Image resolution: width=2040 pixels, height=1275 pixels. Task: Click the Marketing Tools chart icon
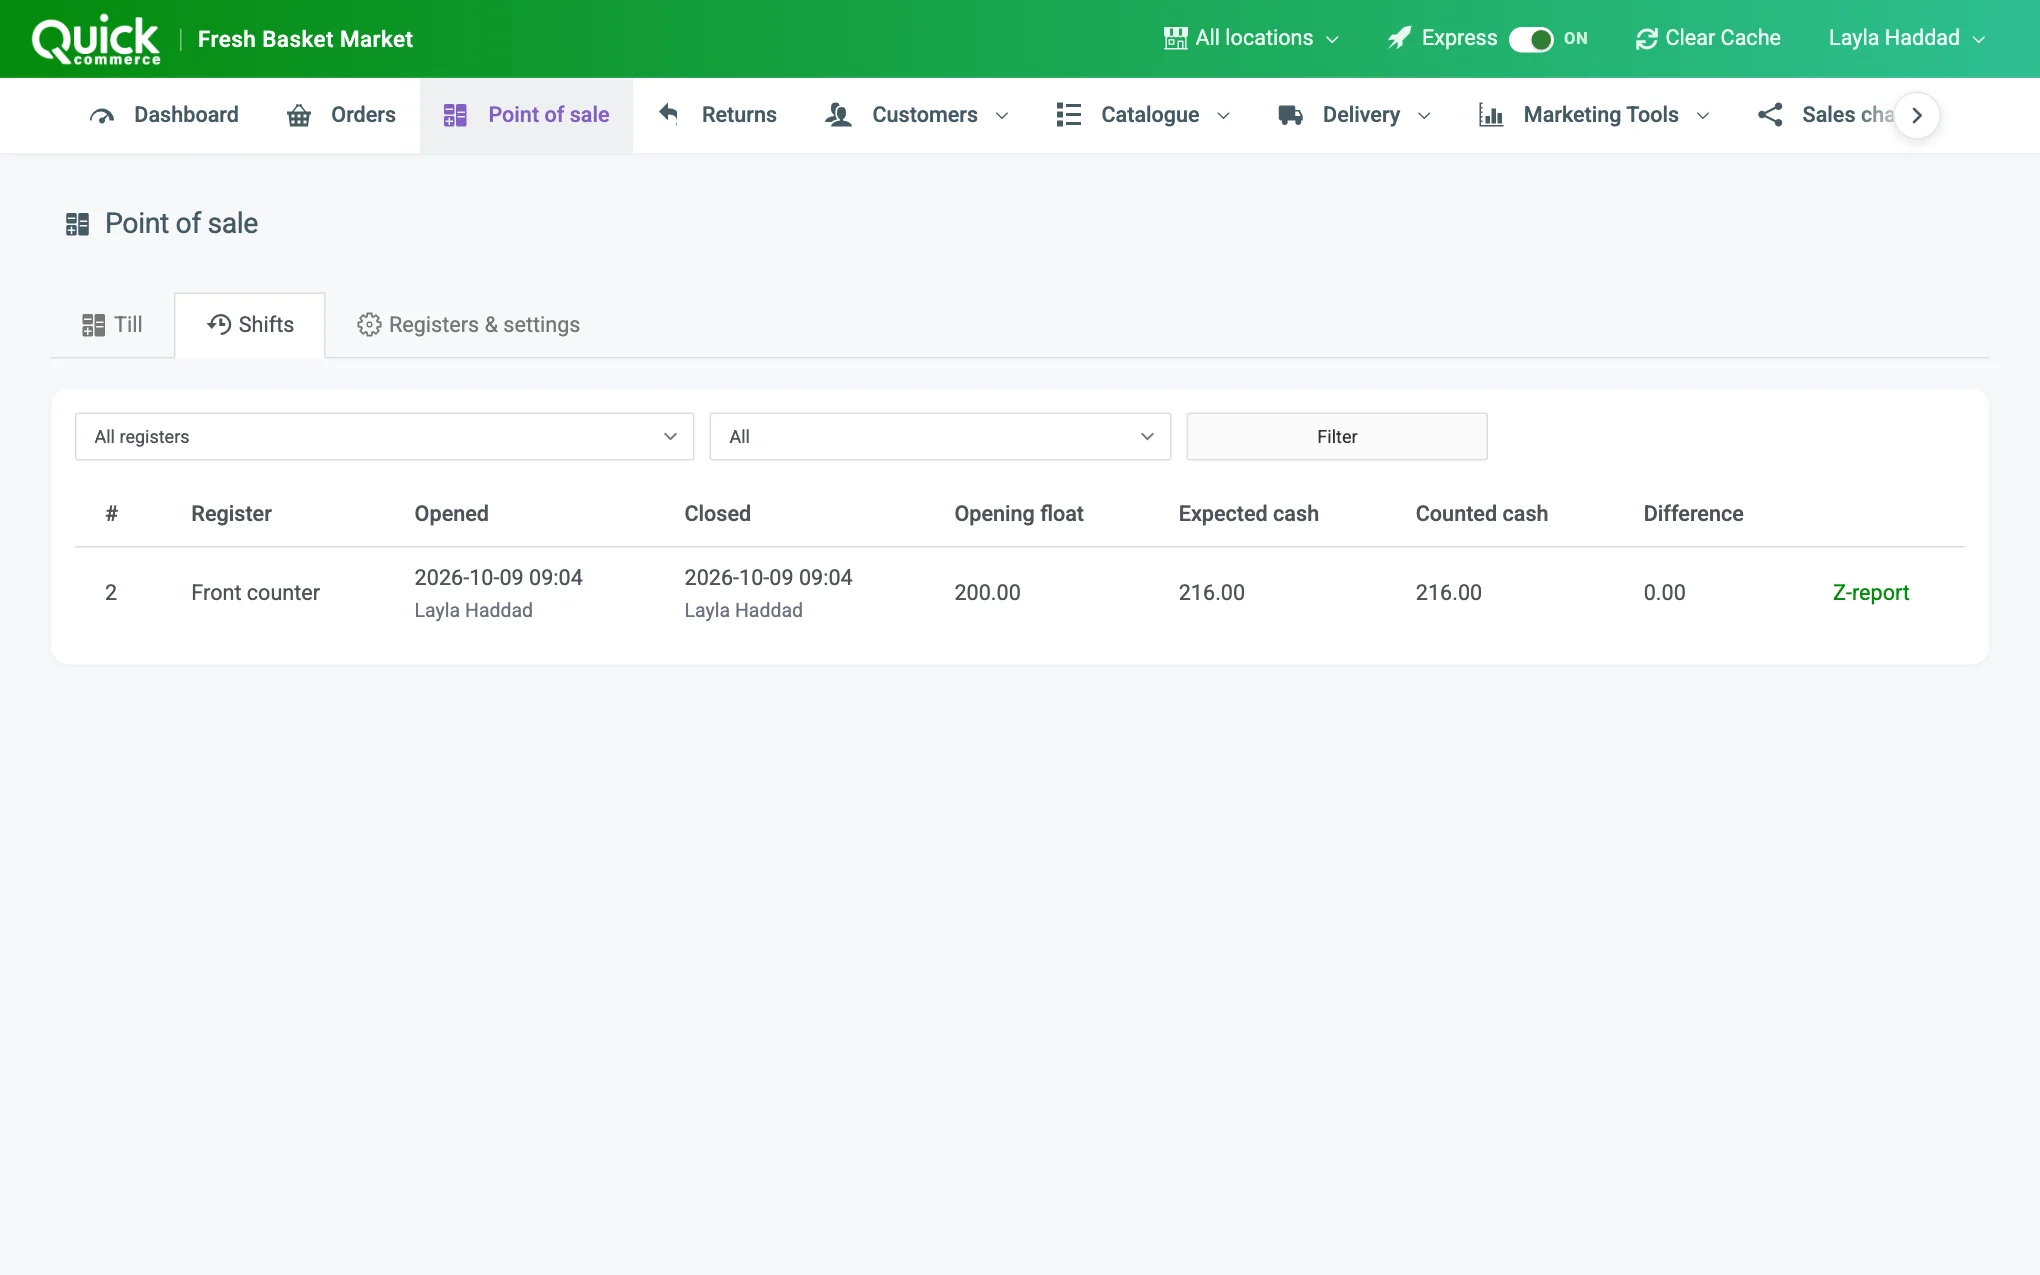coord(1491,115)
